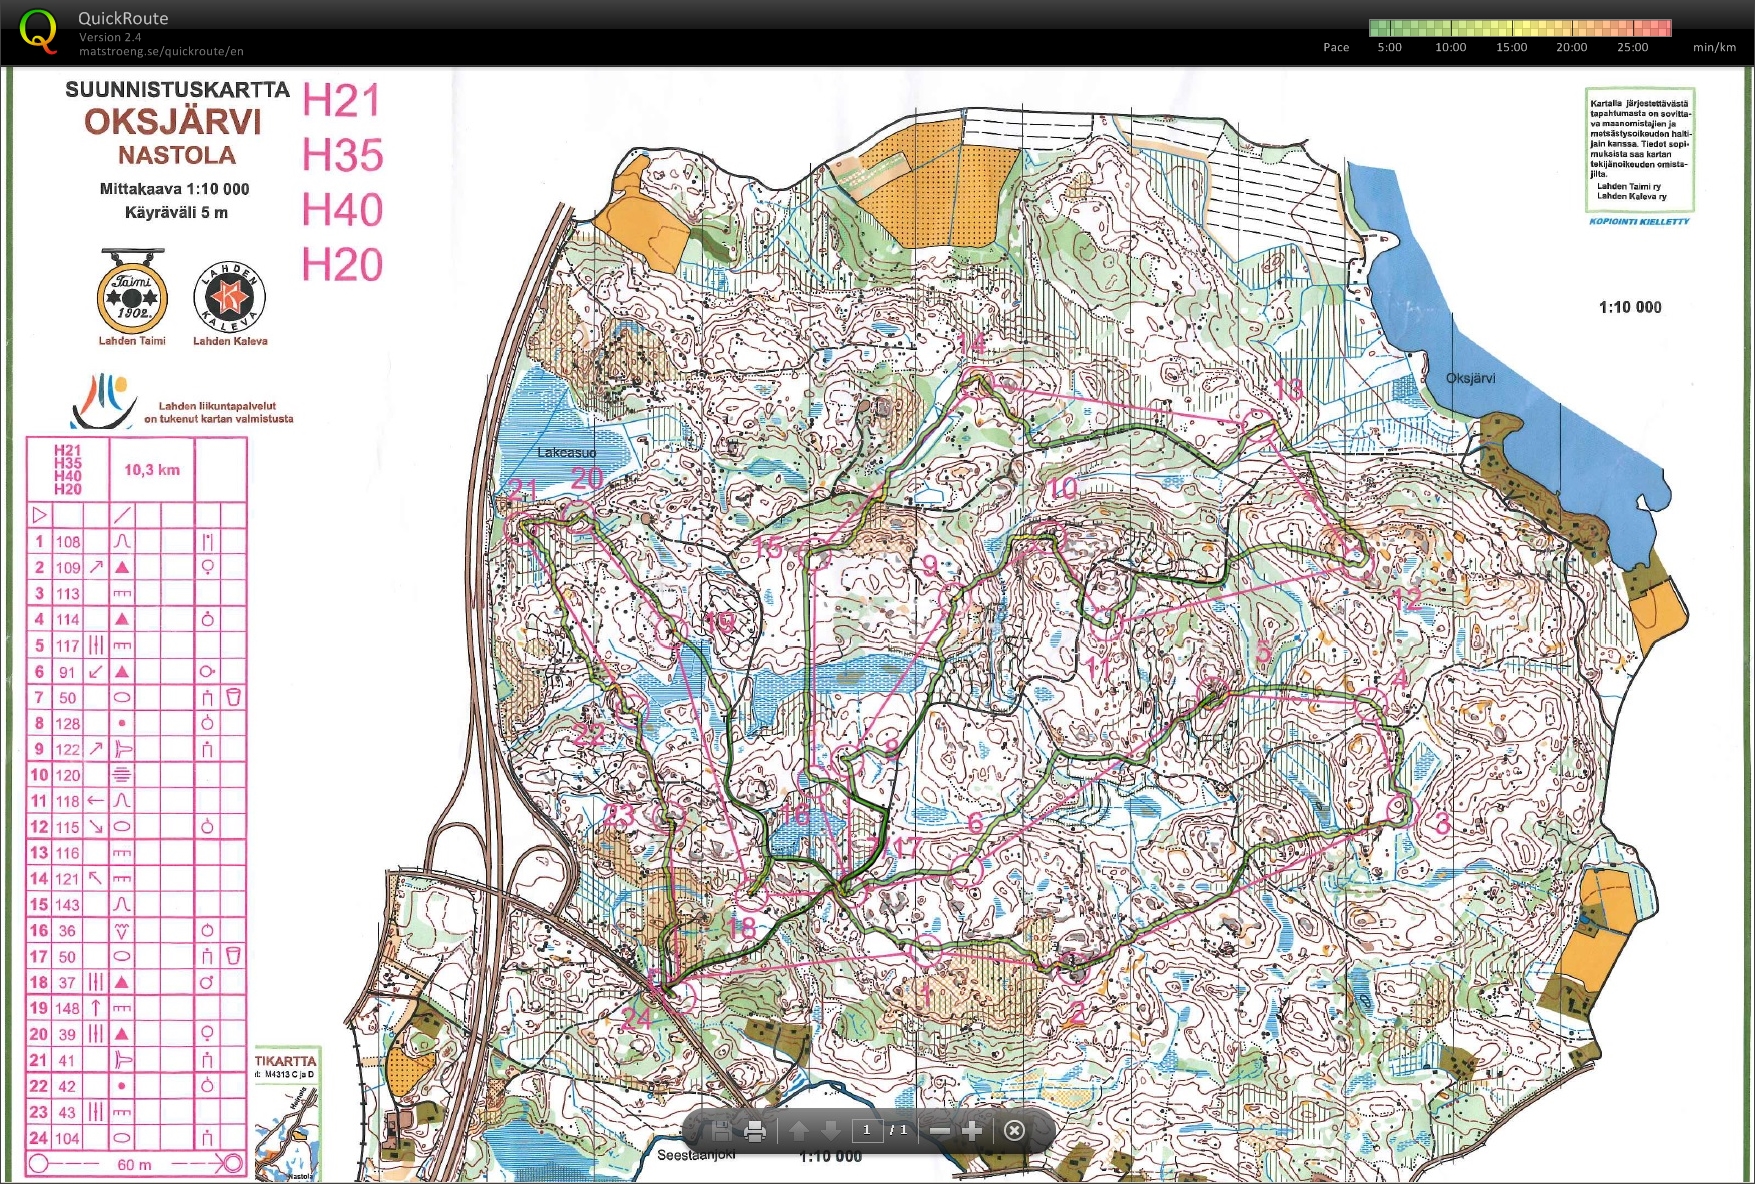The image size is (1755, 1184).
Task: Go to previous page with up arrow
Action: (x=798, y=1131)
